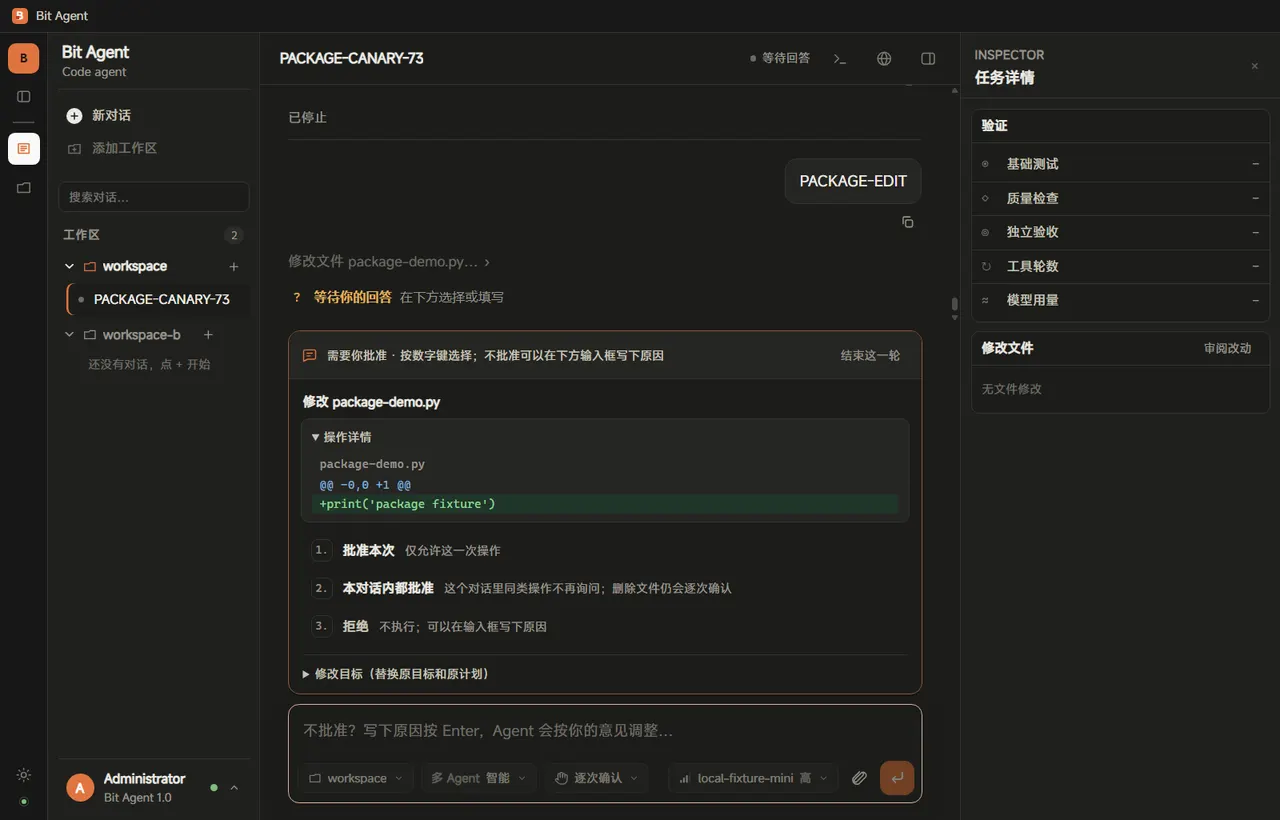Choose option 3 拒绝
This screenshot has width=1280, height=820.
point(605,627)
